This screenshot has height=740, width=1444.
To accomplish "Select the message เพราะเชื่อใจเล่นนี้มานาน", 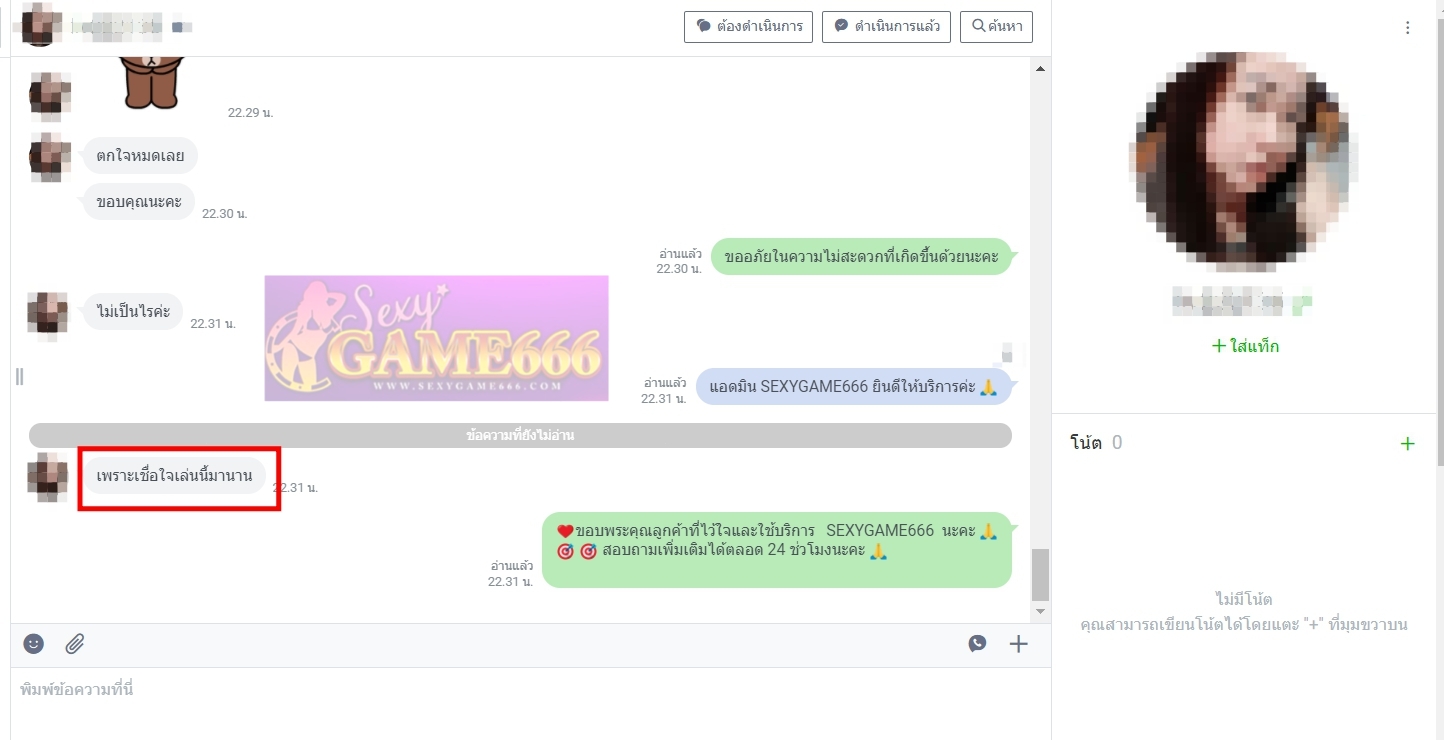I will [x=174, y=476].
